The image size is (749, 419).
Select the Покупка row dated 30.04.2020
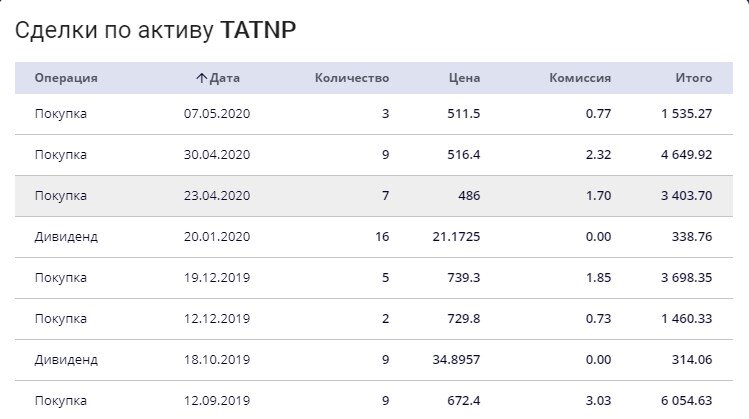(x=374, y=155)
